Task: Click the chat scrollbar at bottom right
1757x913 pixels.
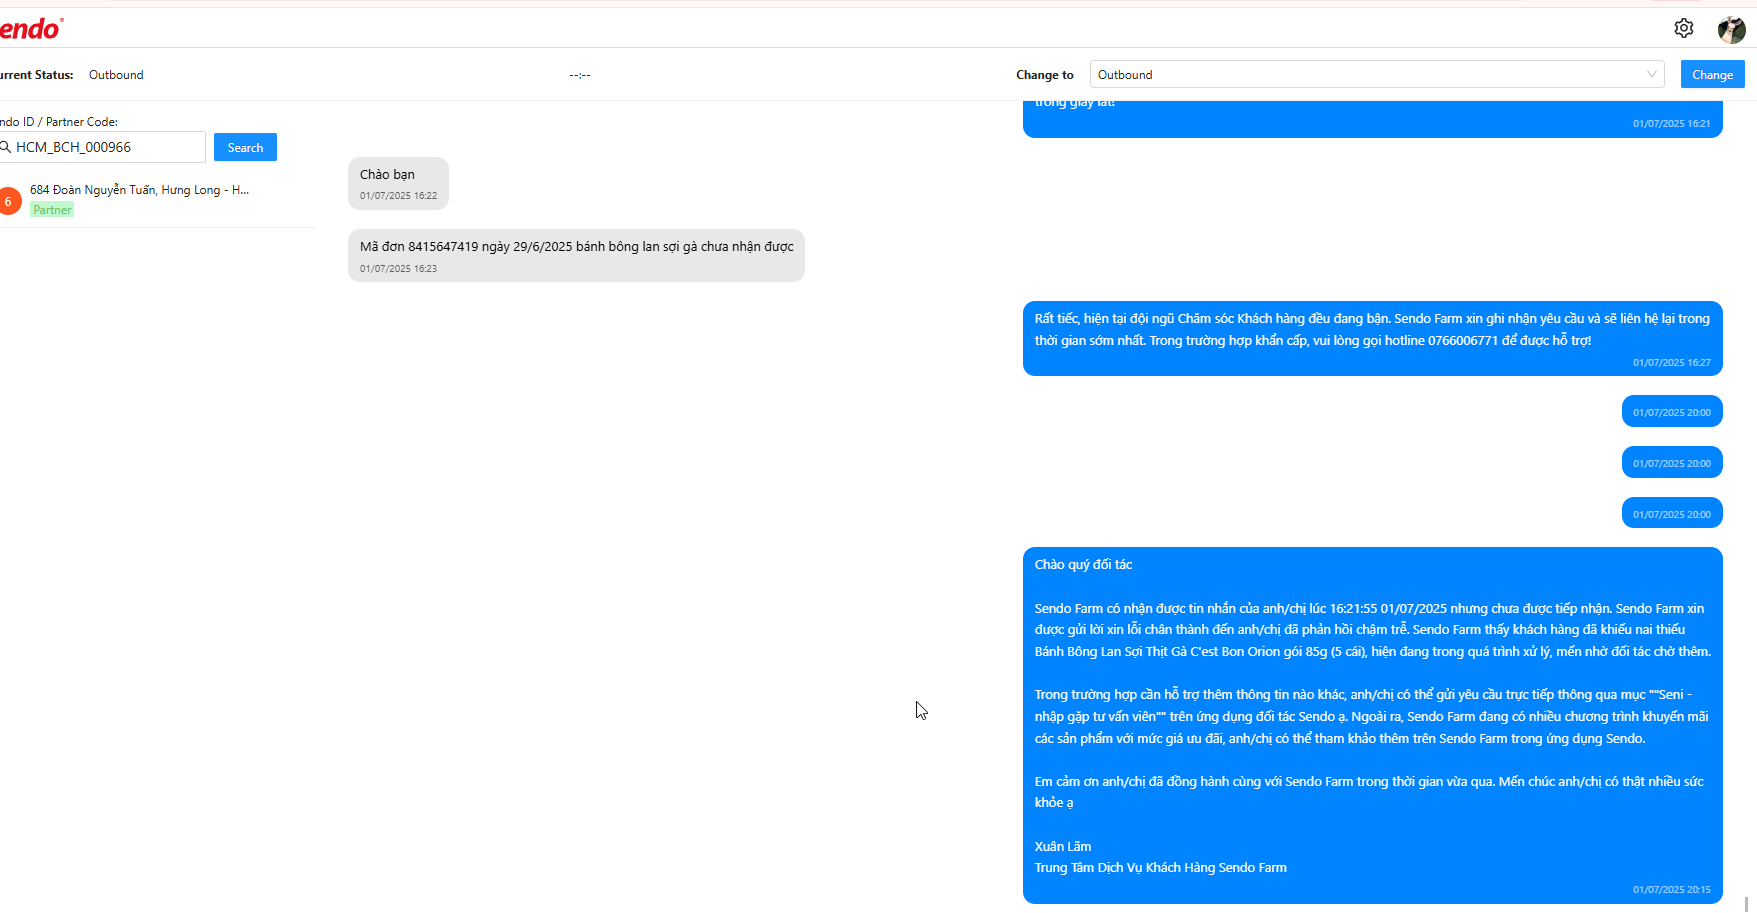Action: click(x=1747, y=904)
